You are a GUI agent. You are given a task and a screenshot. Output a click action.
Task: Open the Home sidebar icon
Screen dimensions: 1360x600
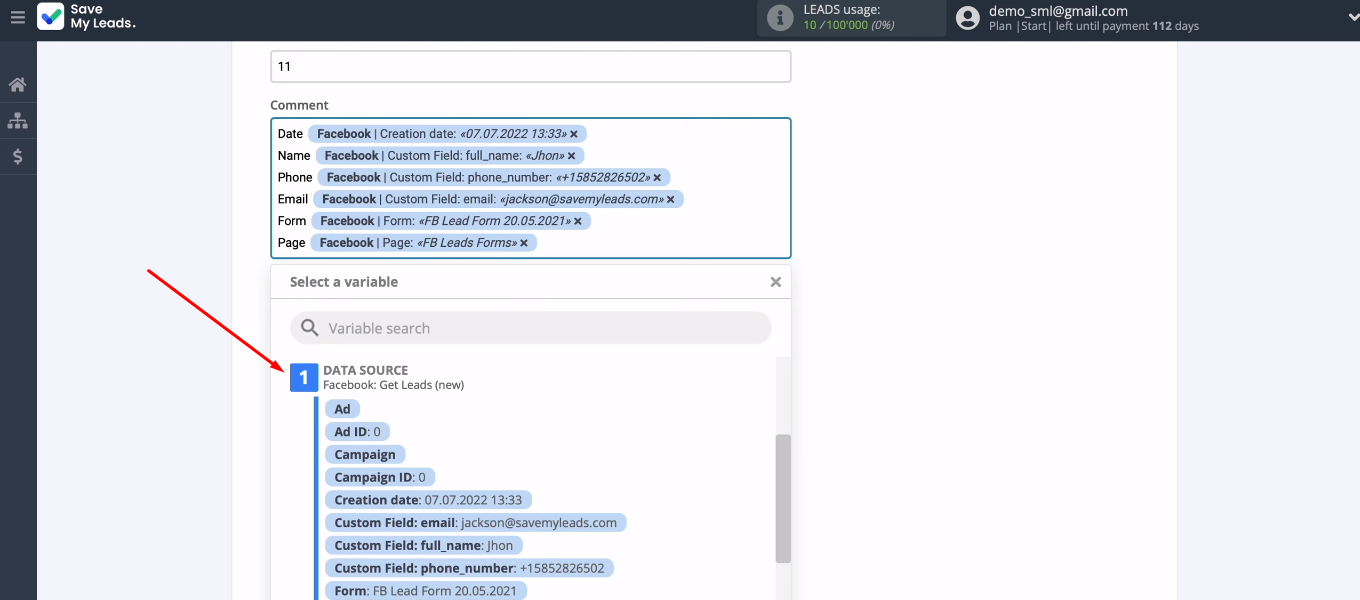(18, 85)
